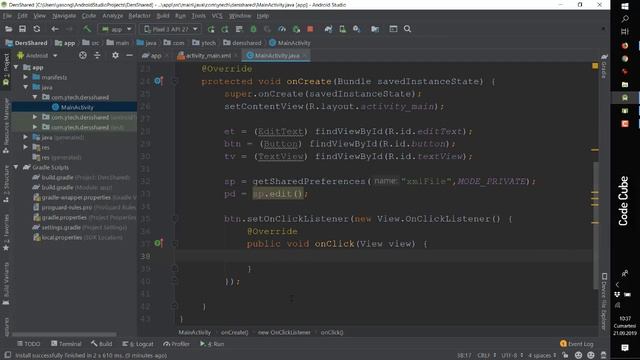Toggle the Build Variants tool window stripe
The height and width of the screenshot is (360, 640).
coord(6,283)
